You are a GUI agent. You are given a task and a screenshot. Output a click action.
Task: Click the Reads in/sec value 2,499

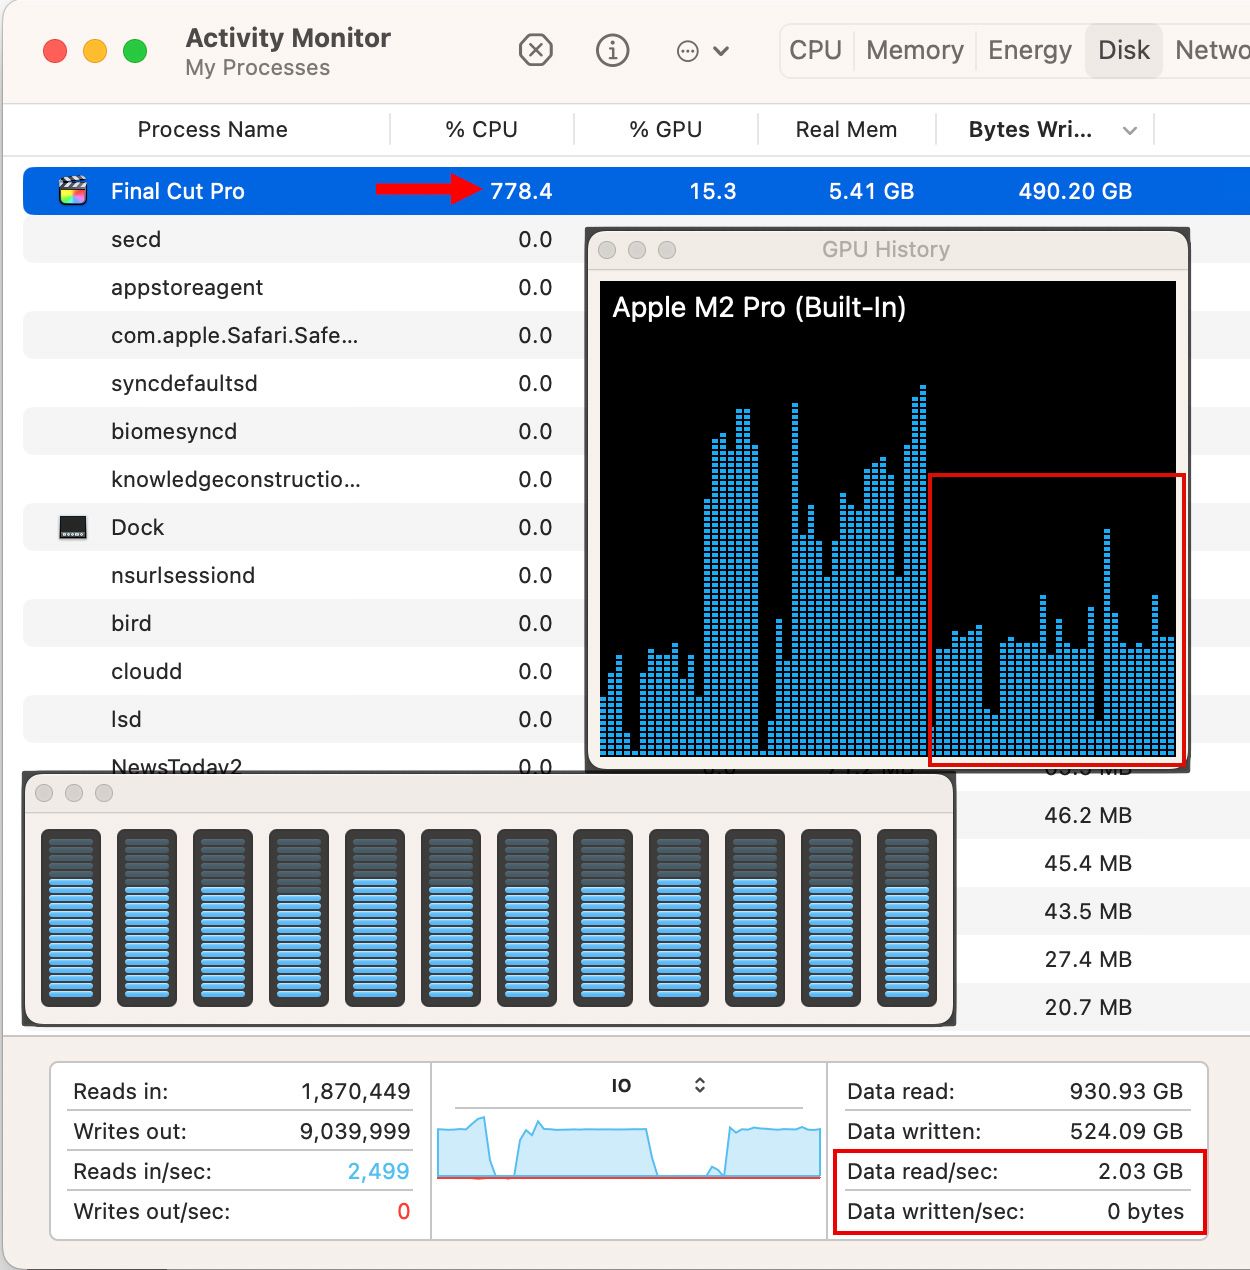379,1171
